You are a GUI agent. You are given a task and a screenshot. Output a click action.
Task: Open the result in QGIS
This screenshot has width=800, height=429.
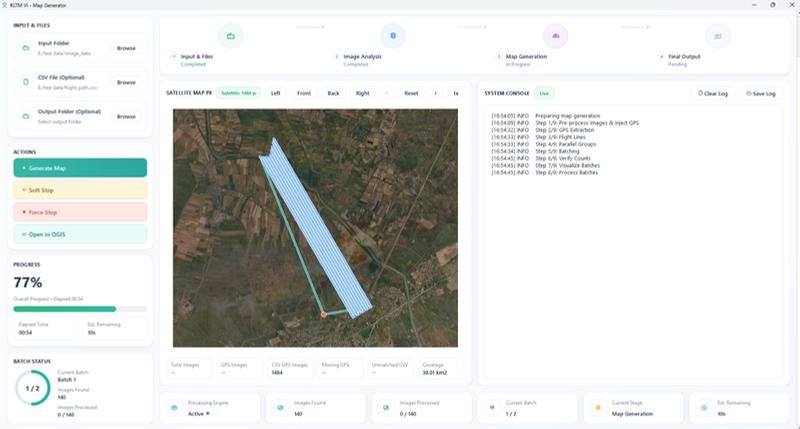pyautogui.click(x=80, y=234)
